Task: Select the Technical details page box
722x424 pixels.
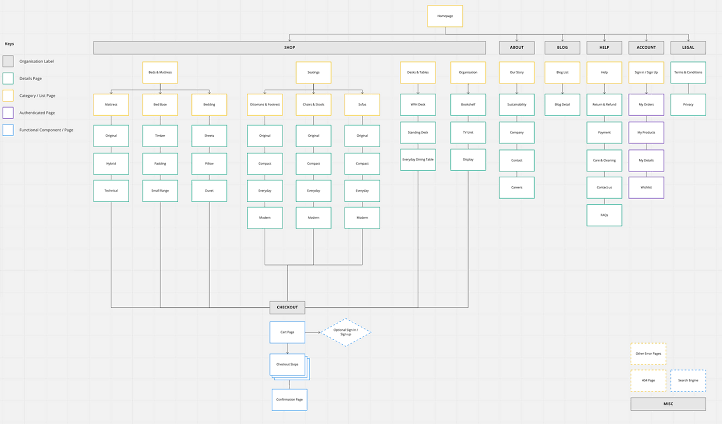Action: click(x=111, y=191)
